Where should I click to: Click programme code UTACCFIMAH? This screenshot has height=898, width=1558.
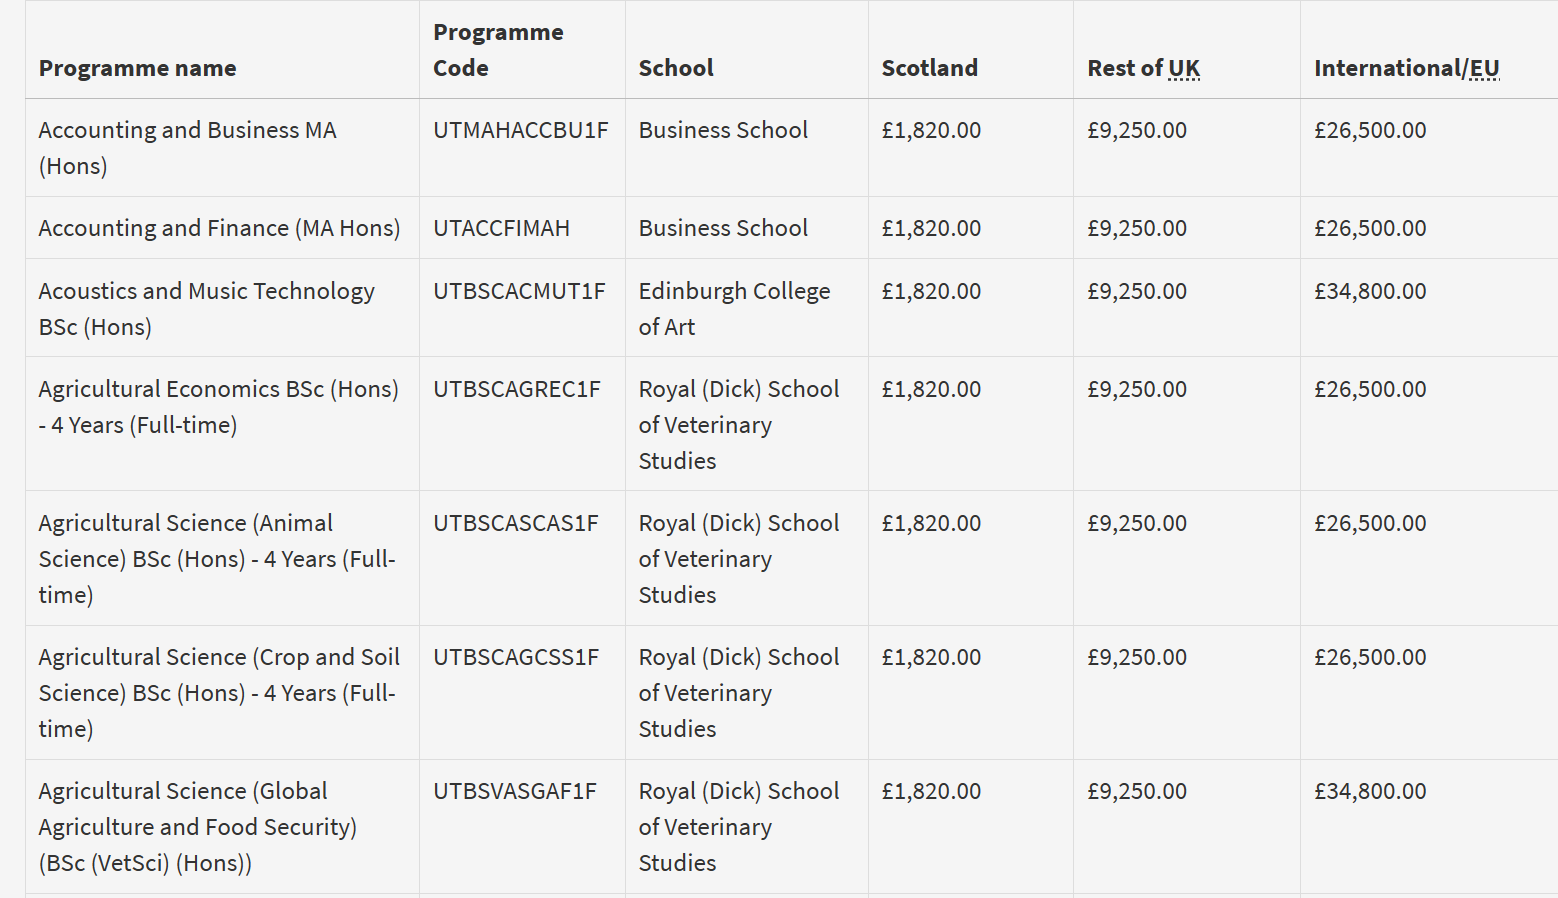pyautogui.click(x=501, y=228)
